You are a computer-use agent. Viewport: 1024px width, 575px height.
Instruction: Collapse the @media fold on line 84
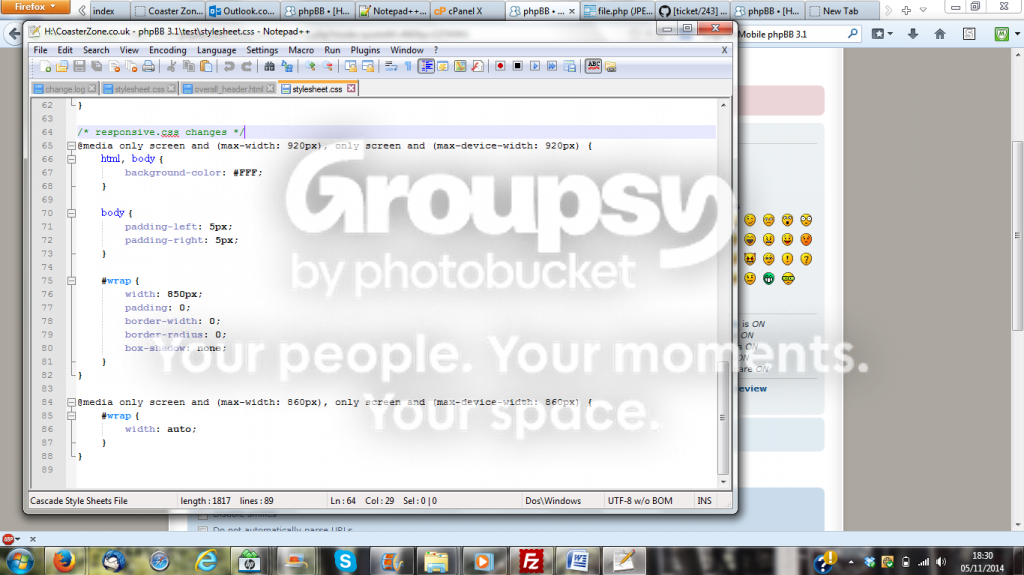(71, 402)
